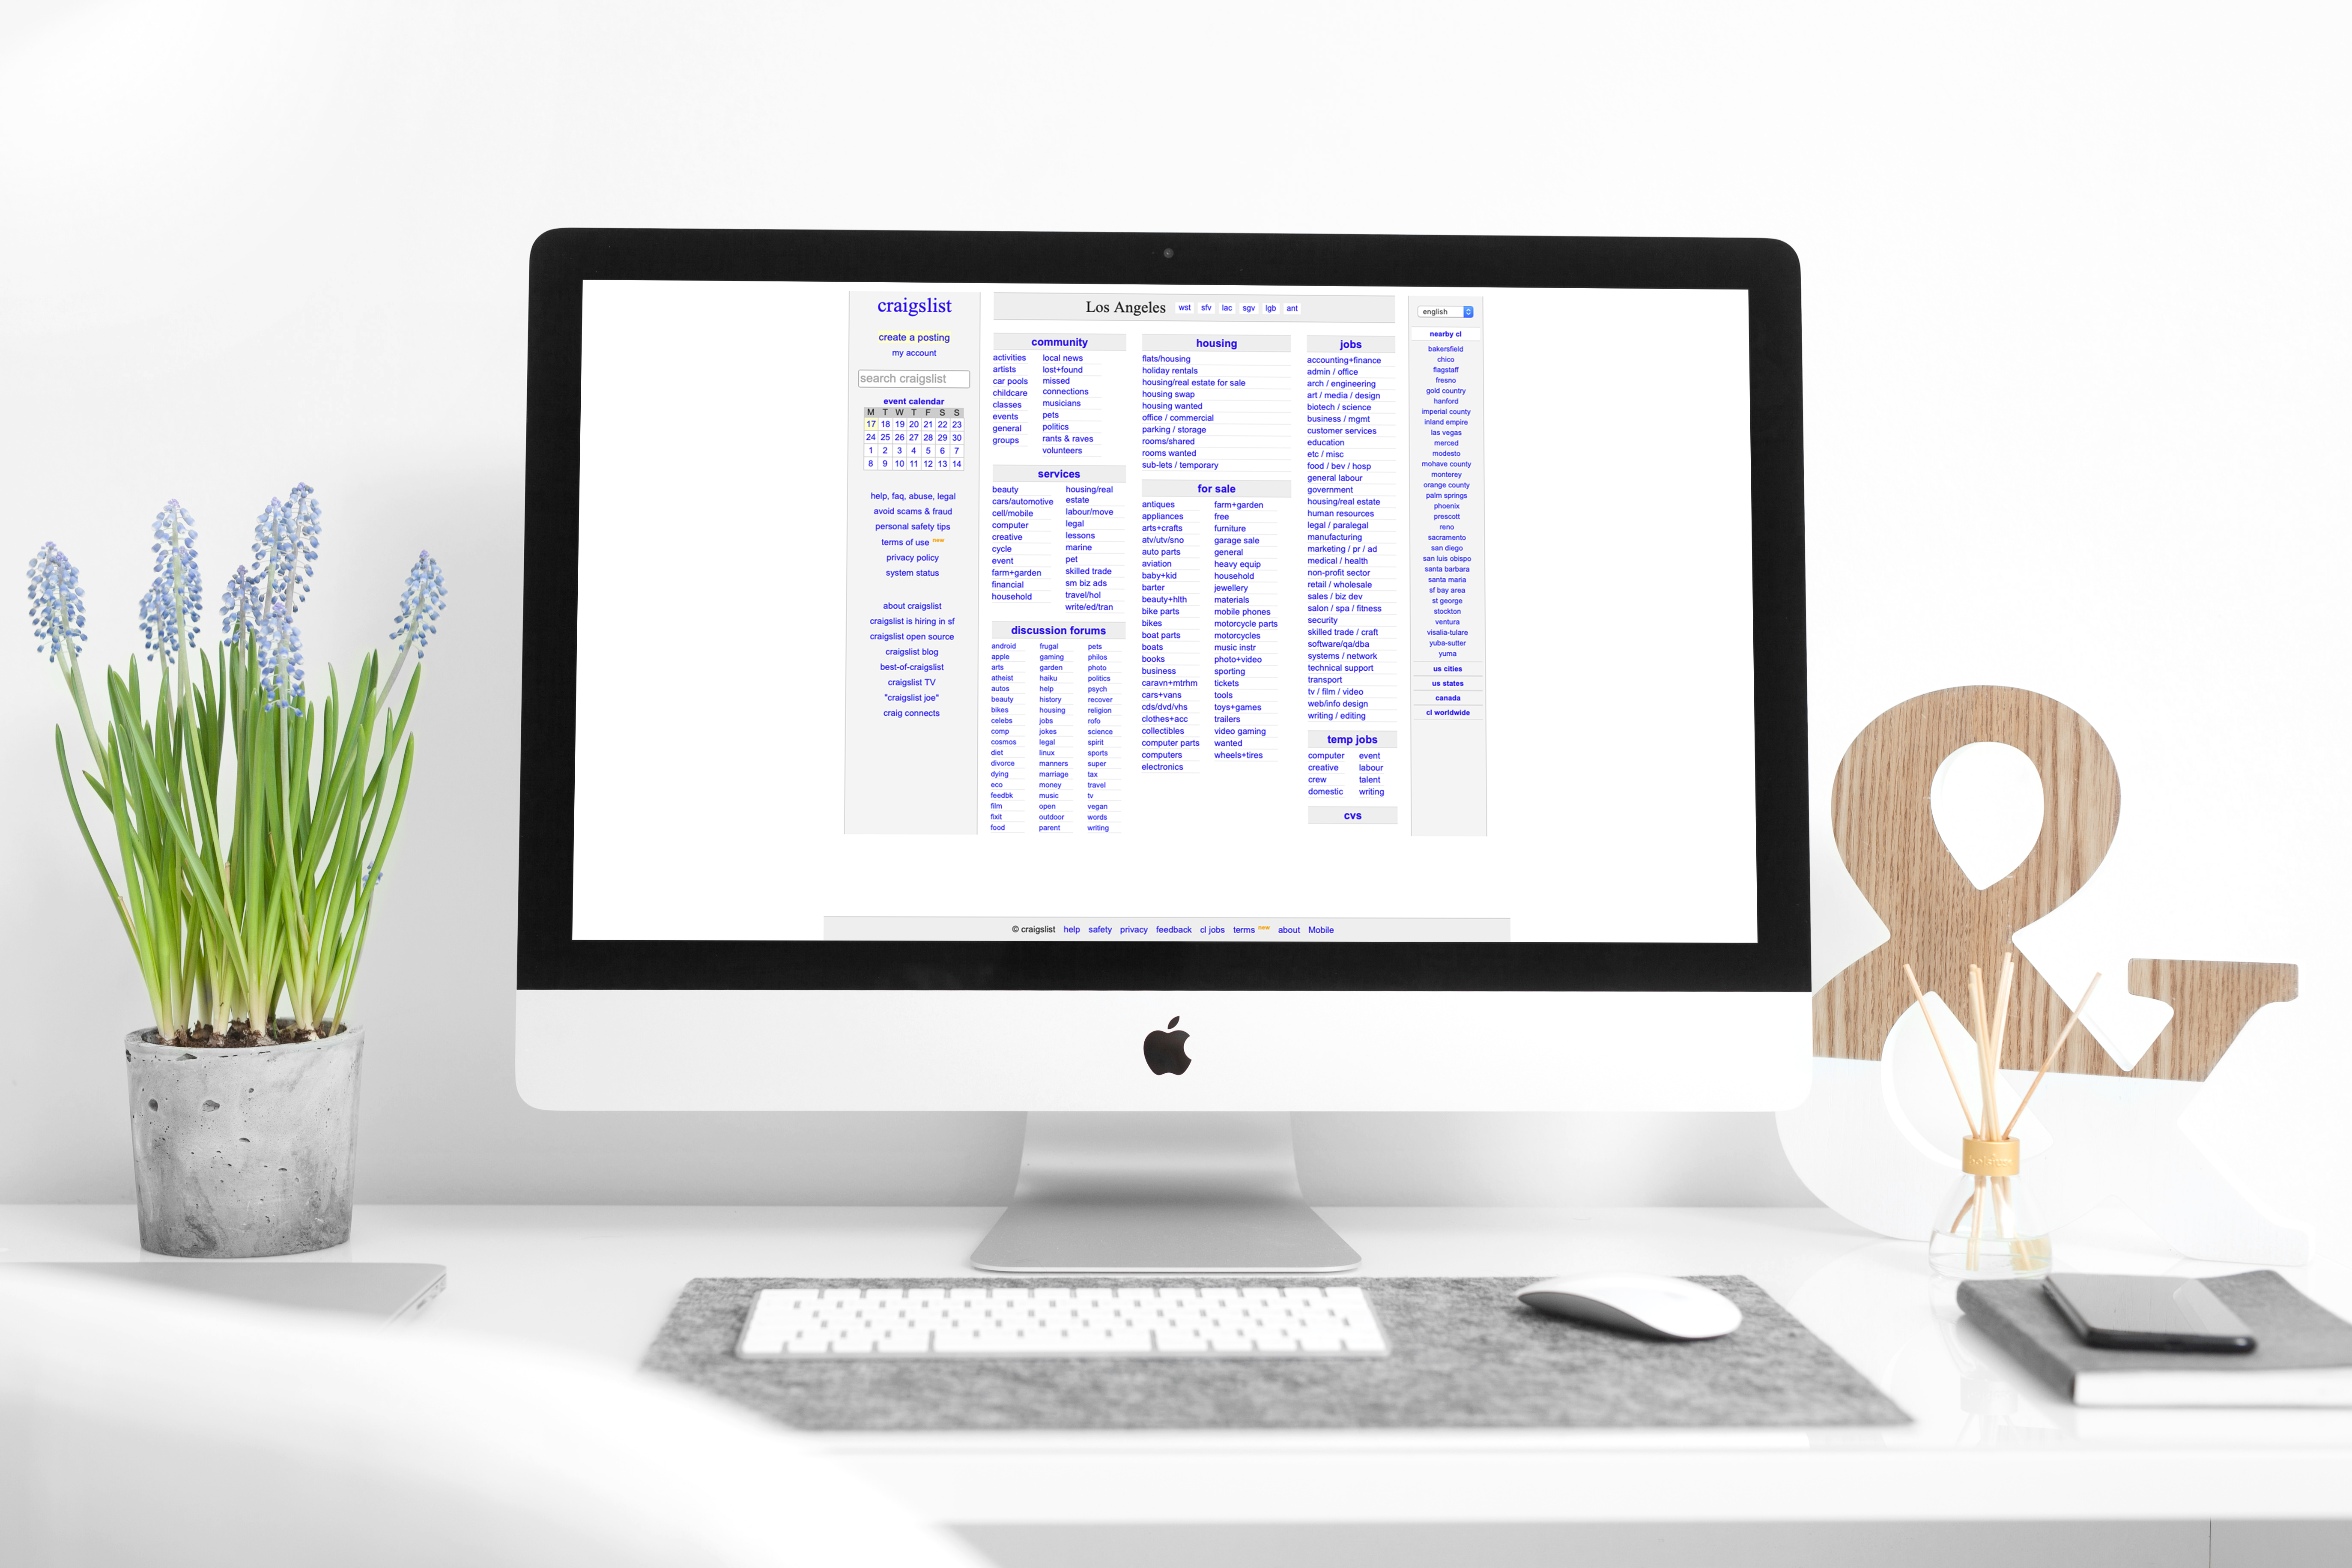The image size is (2352, 1568).
Task: Click the 'jobs' section heading
Action: pos(1346,343)
